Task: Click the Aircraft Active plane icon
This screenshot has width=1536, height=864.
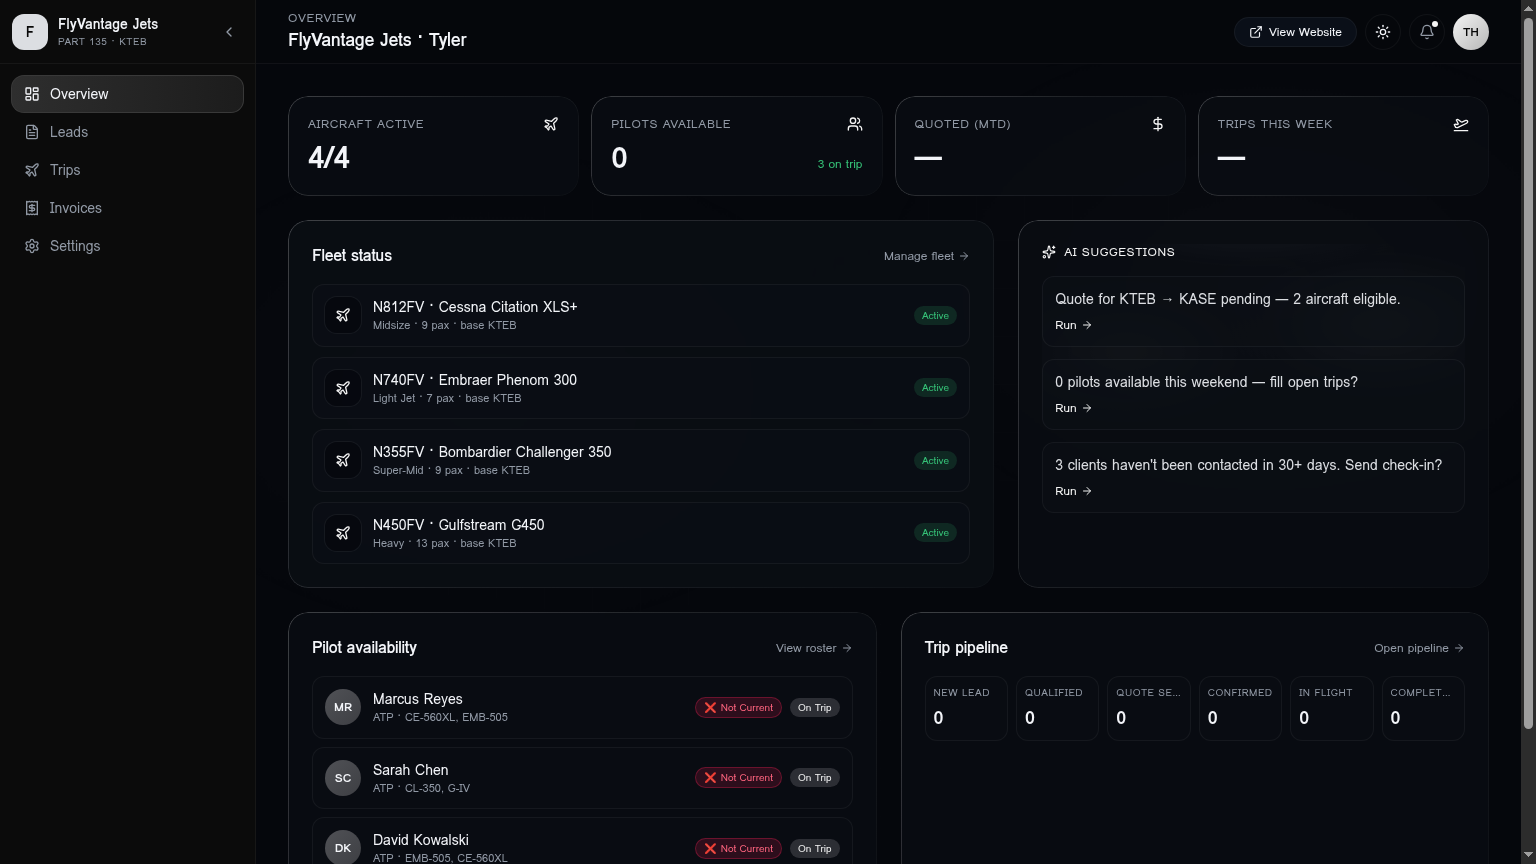Action: point(551,124)
